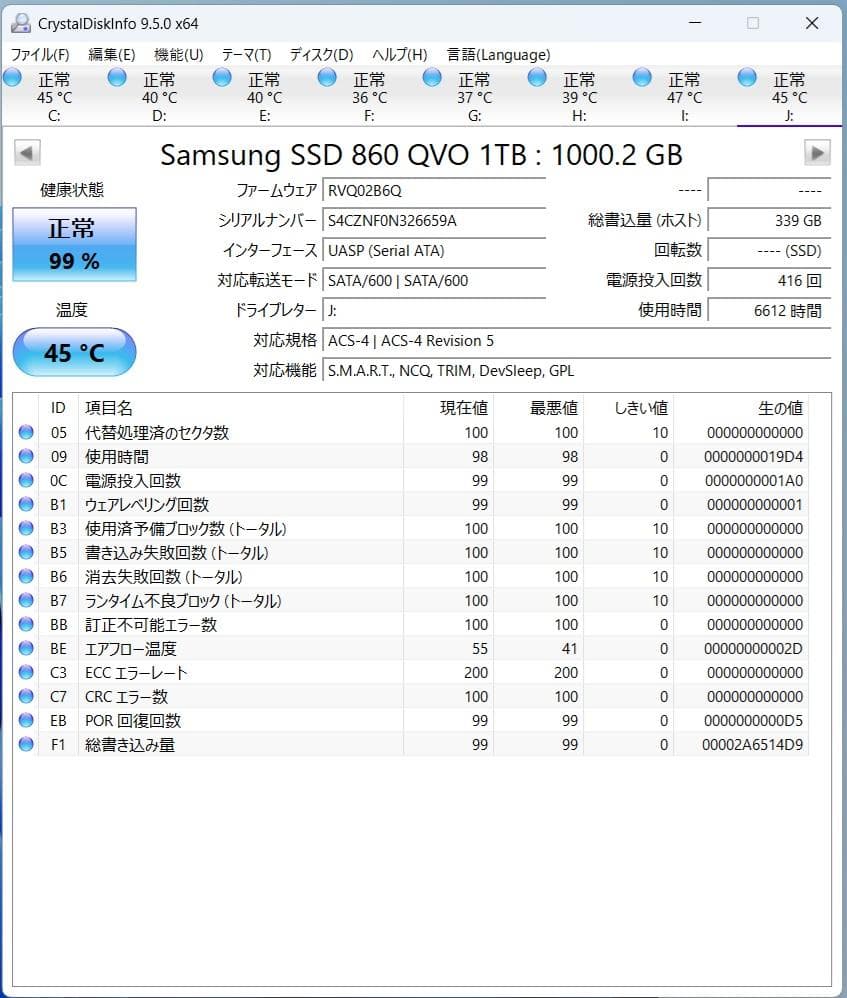Click status icon for attribute B3
The image size is (847, 998).
pyautogui.click(x=26, y=528)
